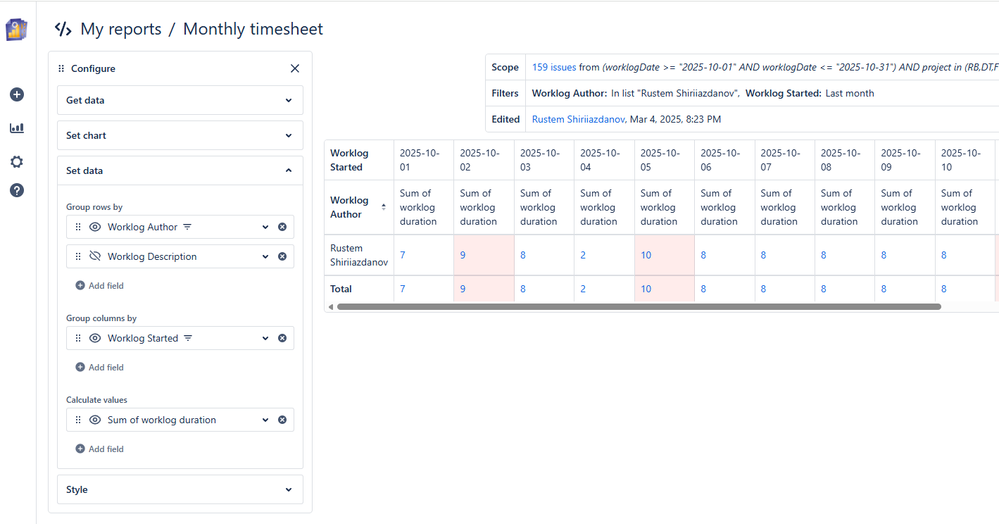Remove the Worklog Author field
This screenshot has height=524, width=999.
[282, 227]
